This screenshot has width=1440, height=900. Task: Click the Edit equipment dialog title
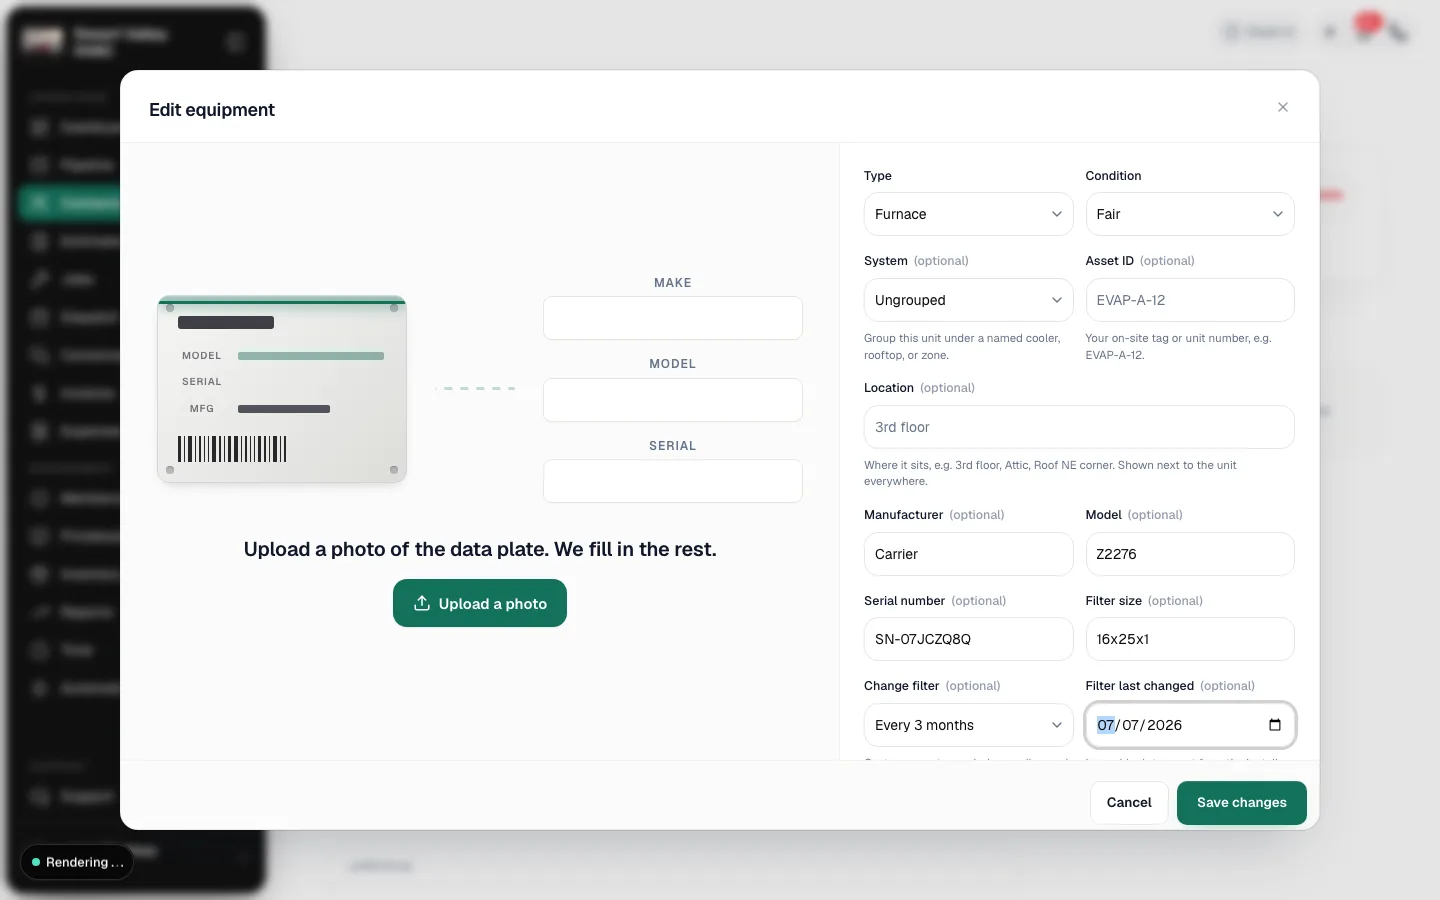point(212,110)
